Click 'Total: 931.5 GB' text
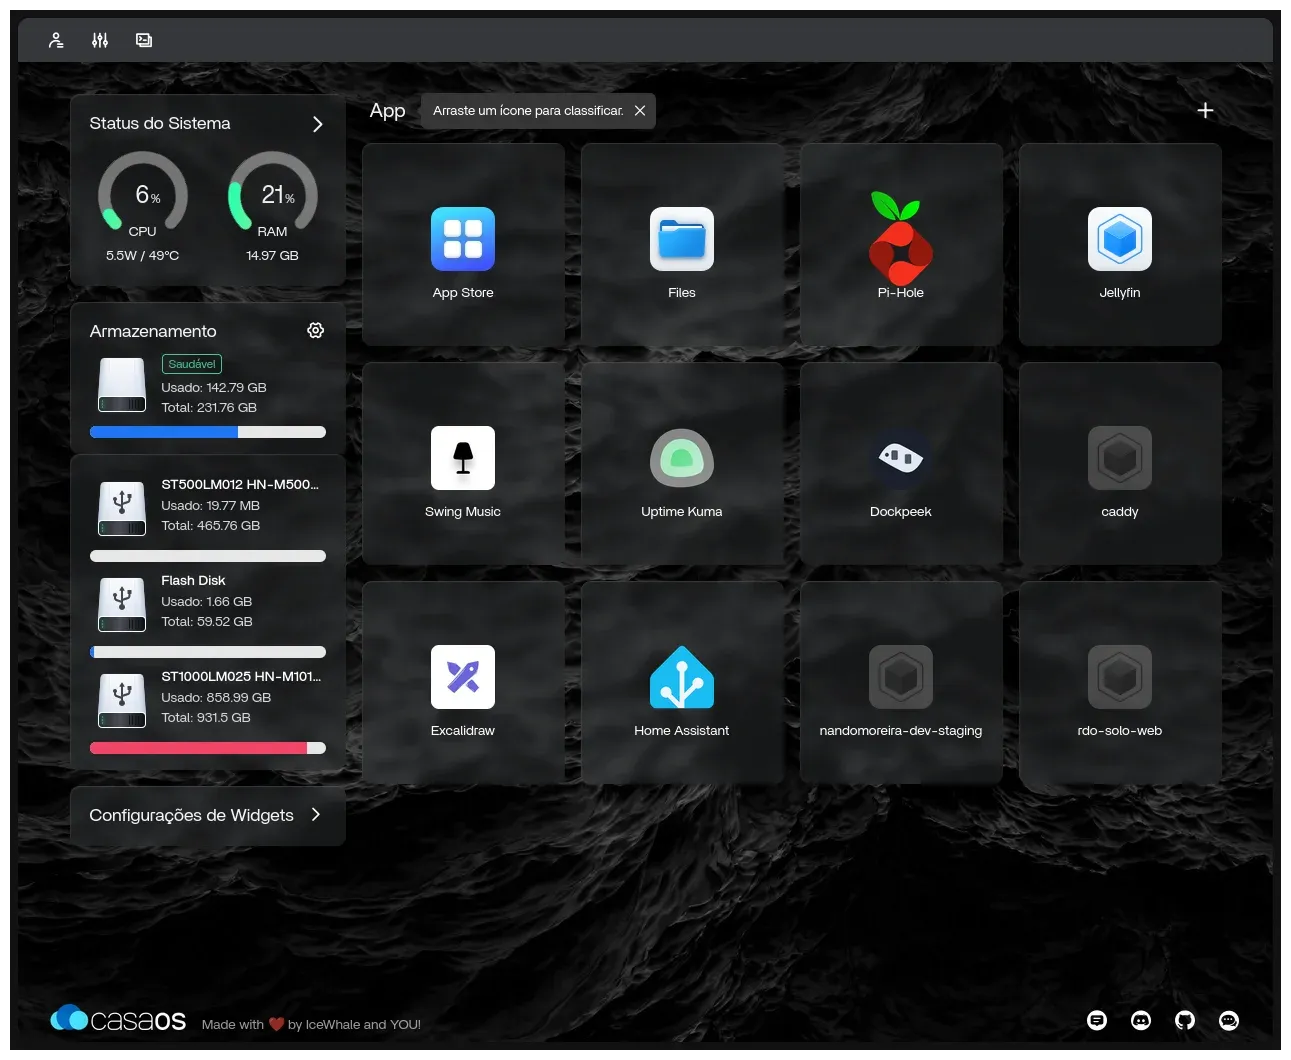The height and width of the screenshot is (1060, 1291). [206, 717]
